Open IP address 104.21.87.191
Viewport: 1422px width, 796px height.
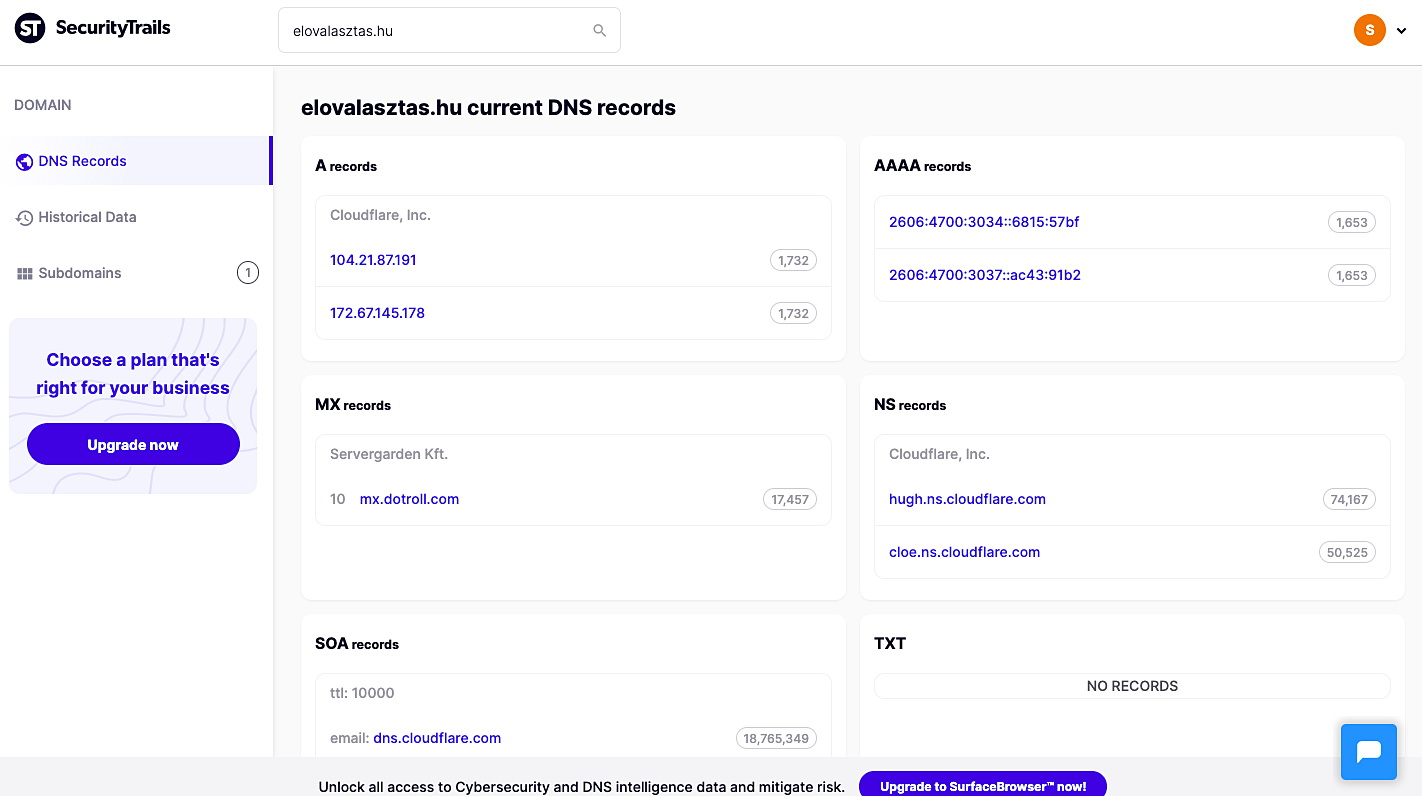point(373,260)
